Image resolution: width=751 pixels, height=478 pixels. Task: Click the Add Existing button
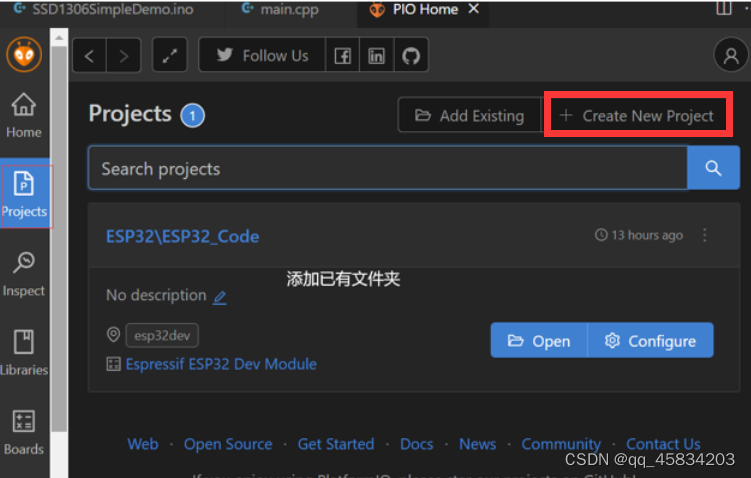point(469,115)
